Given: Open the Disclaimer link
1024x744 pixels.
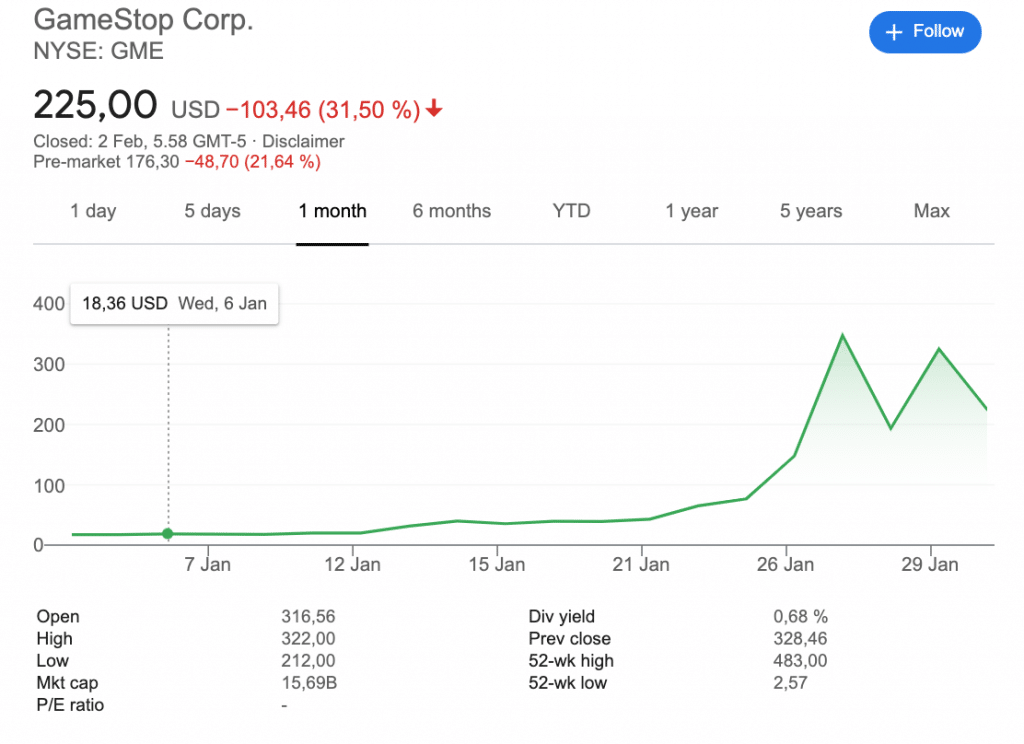Looking at the screenshot, I should point(303,142).
